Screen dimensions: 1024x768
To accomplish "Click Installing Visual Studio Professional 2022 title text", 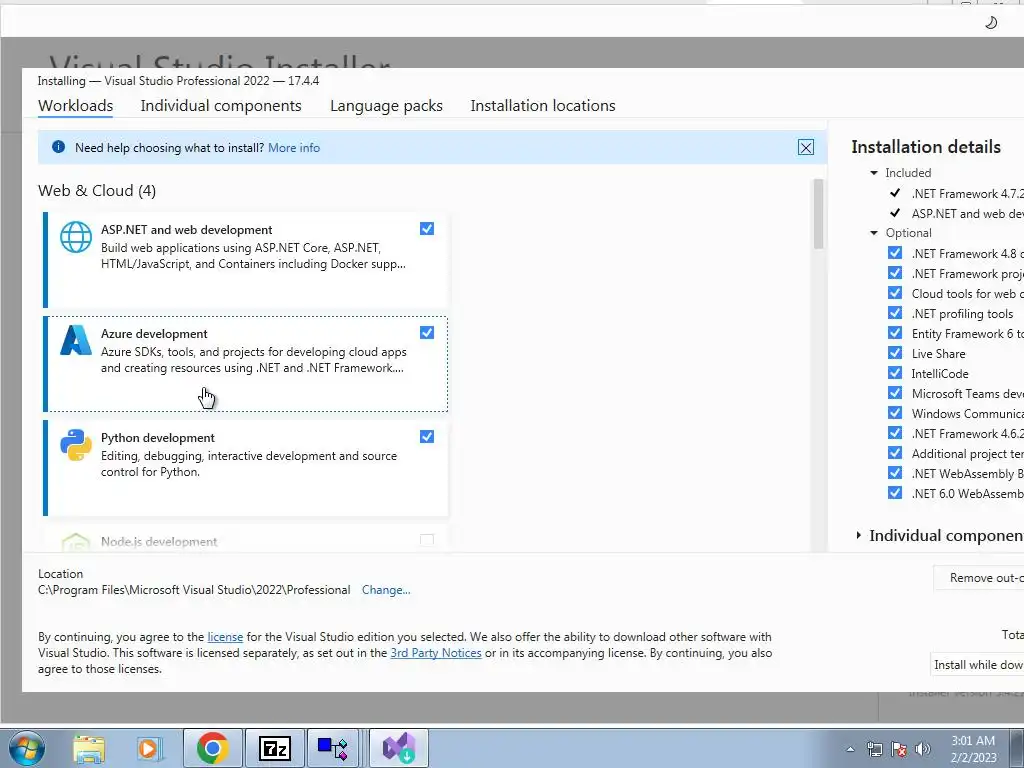I will click(x=178, y=81).
